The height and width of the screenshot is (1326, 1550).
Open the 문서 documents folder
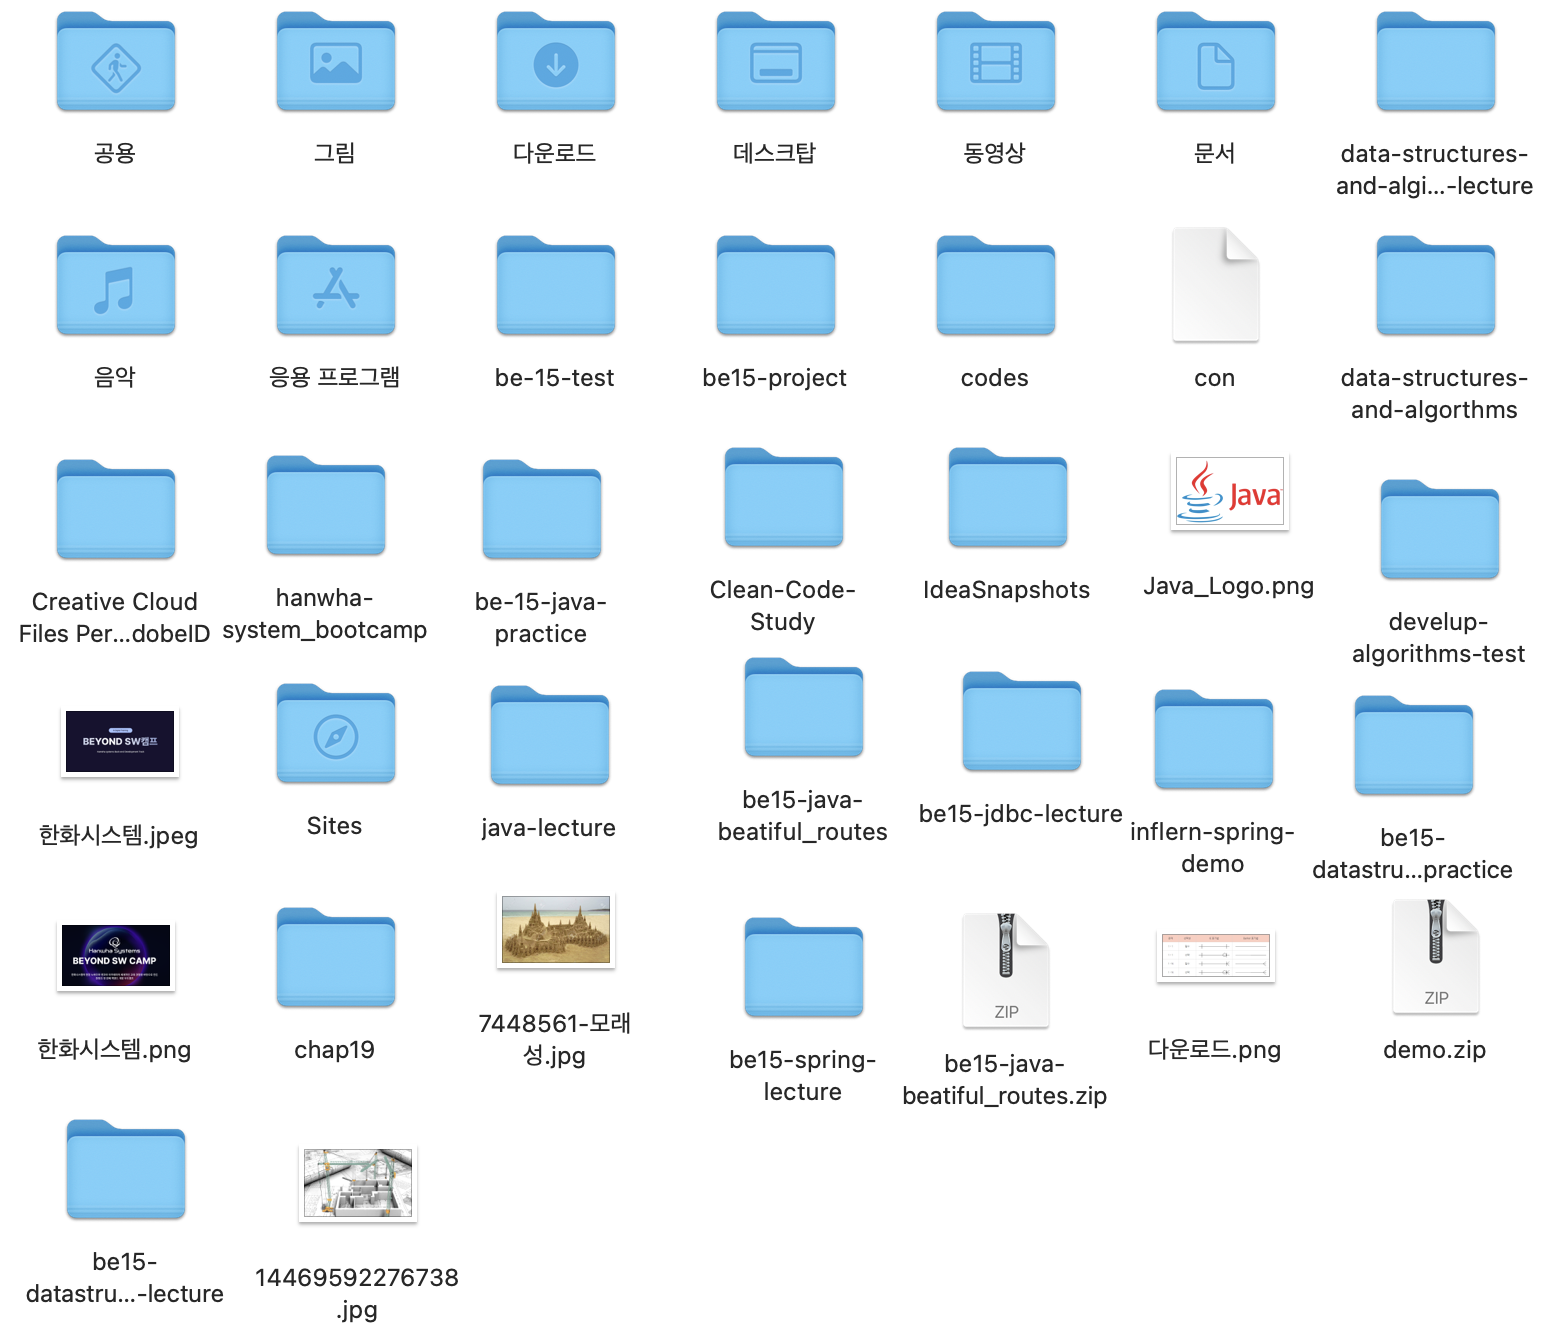point(1216,62)
